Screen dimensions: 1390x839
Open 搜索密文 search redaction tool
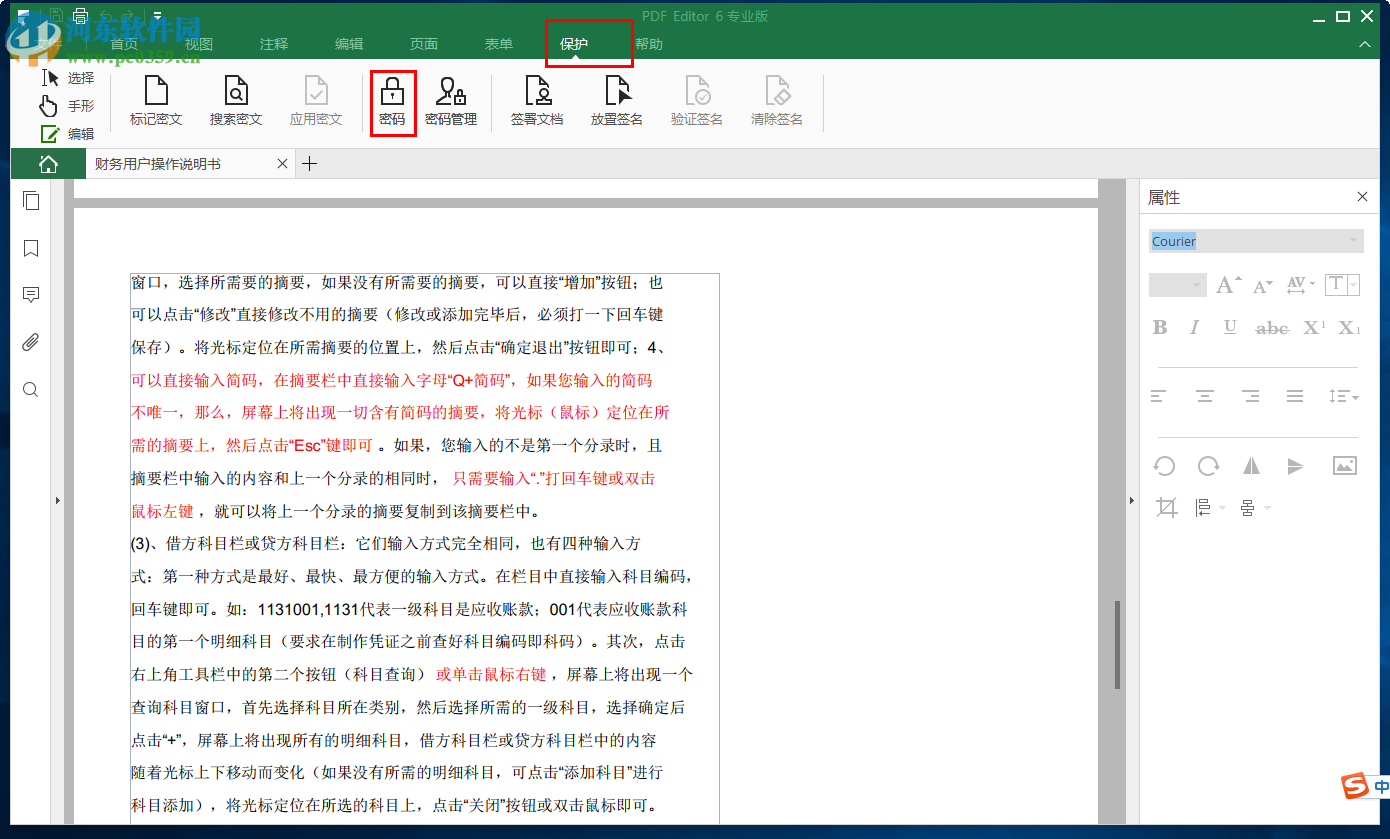click(236, 101)
